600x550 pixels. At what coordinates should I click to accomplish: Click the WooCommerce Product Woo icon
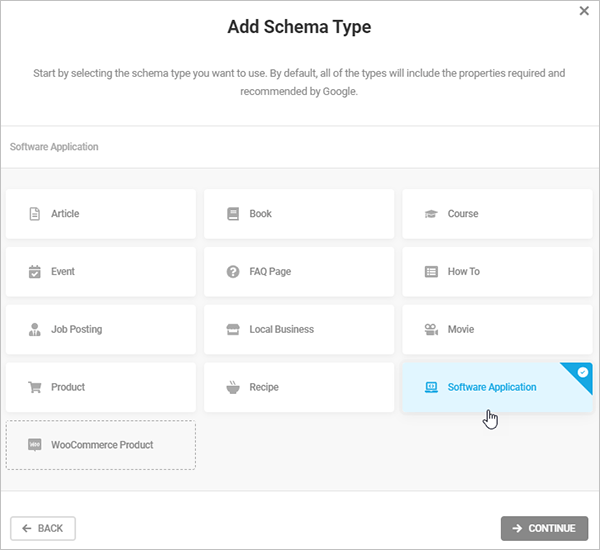click(34, 445)
